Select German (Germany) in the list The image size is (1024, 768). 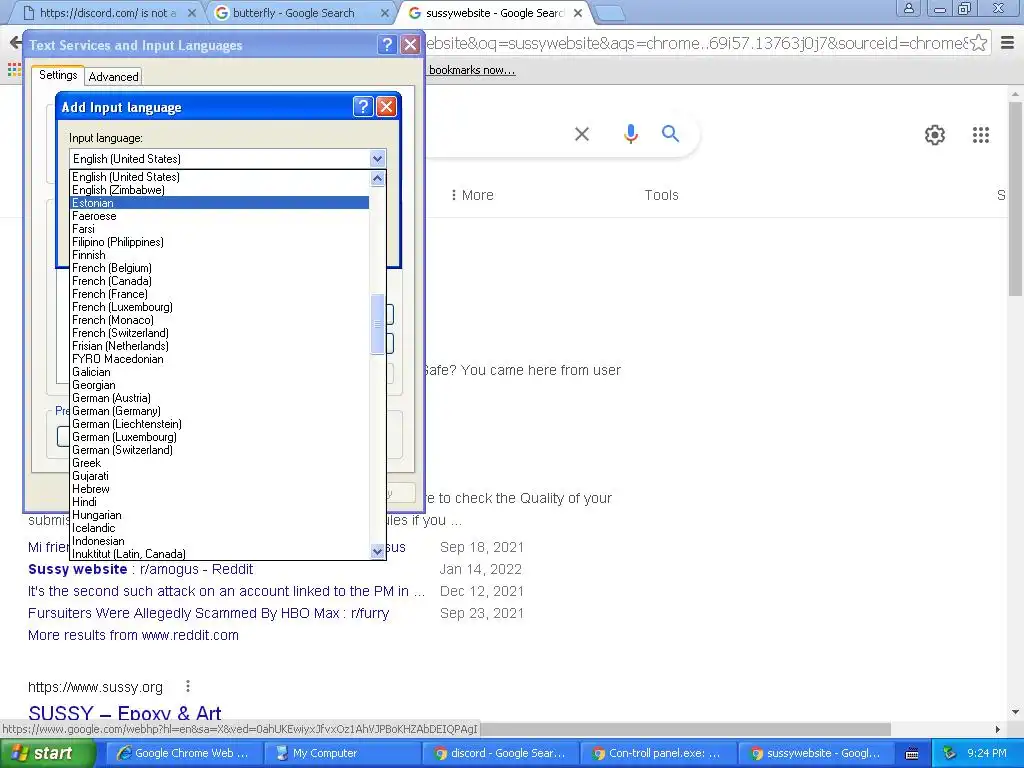coord(219,411)
